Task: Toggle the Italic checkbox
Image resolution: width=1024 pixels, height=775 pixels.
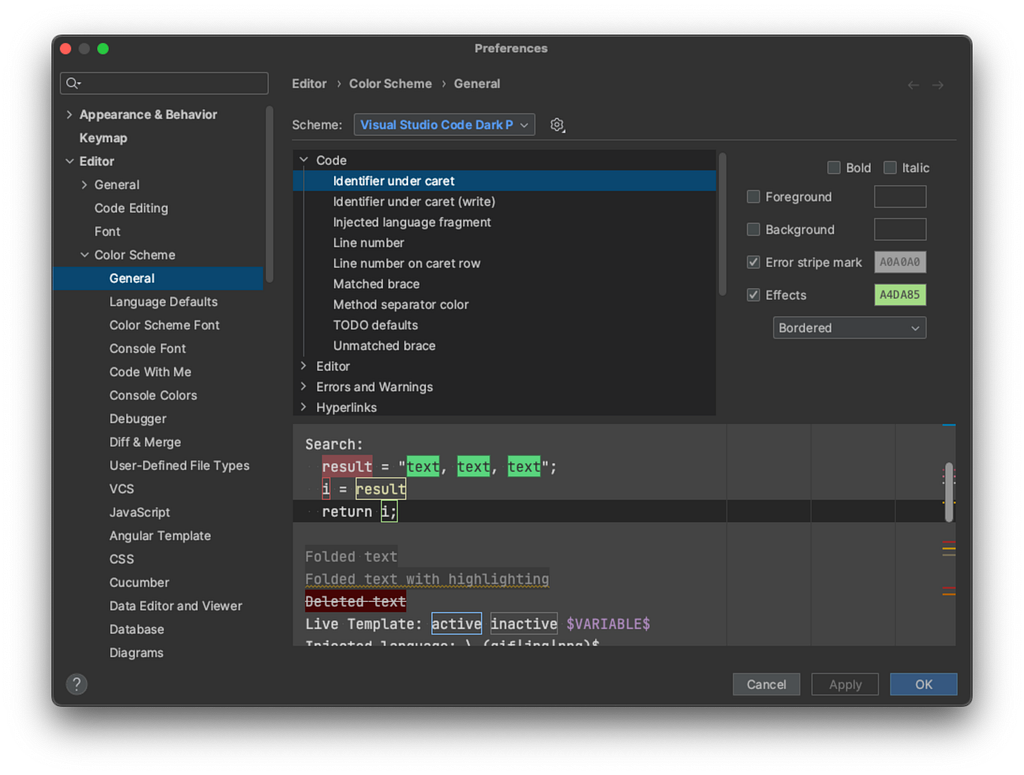Action: [890, 168]
